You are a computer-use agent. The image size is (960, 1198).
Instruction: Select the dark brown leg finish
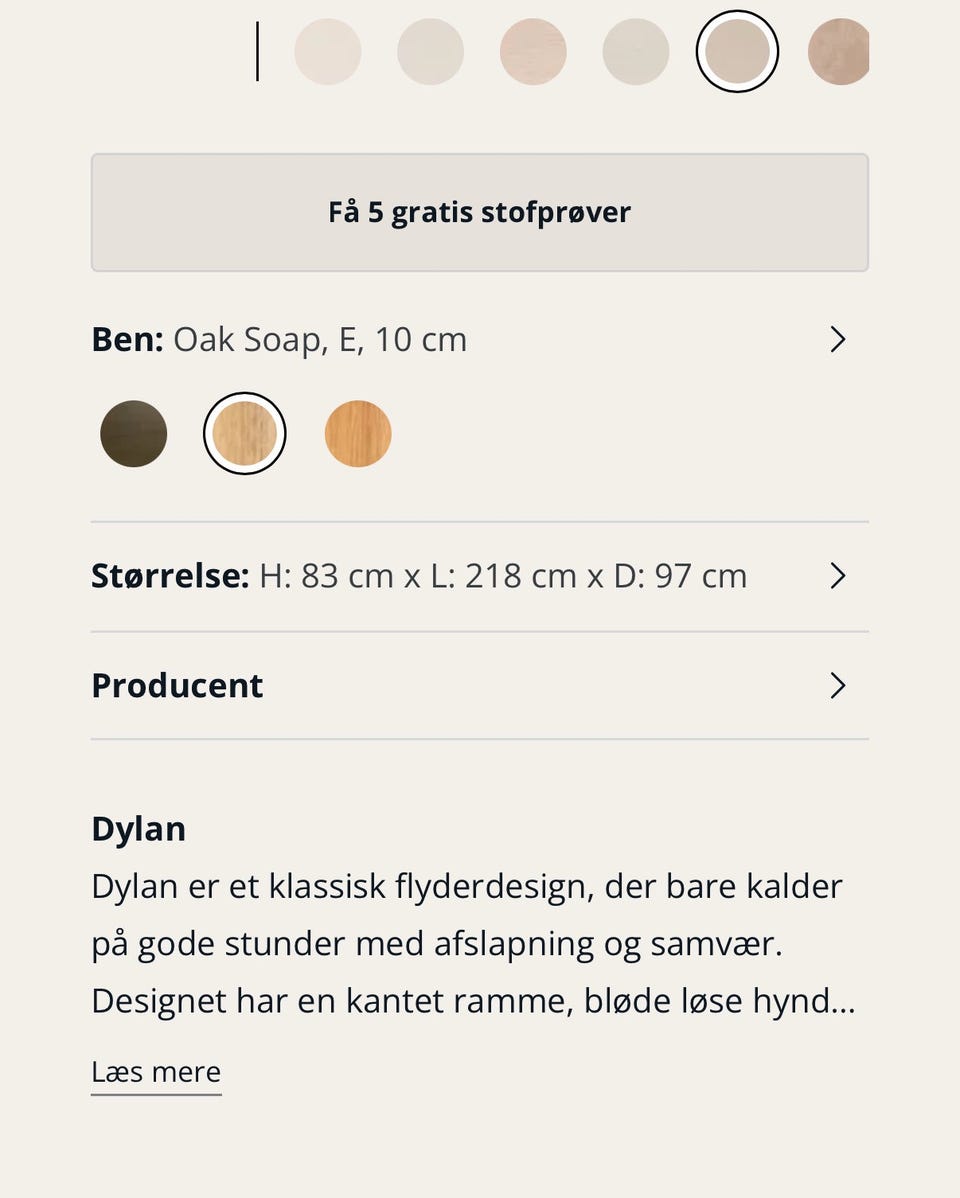pos(134,434)
